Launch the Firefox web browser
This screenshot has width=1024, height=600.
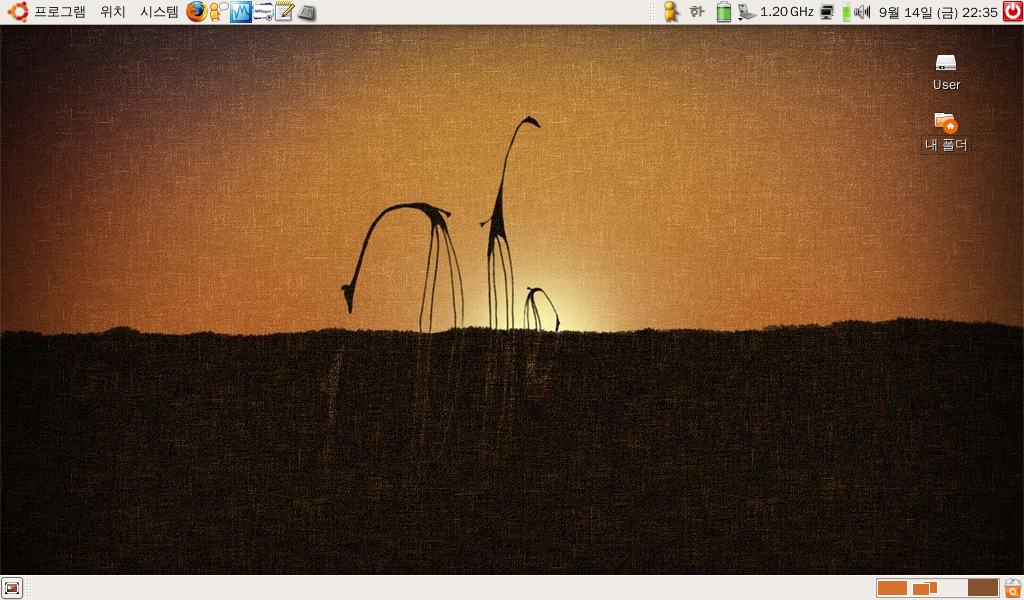pyautogui.click(x=196, y=12)
